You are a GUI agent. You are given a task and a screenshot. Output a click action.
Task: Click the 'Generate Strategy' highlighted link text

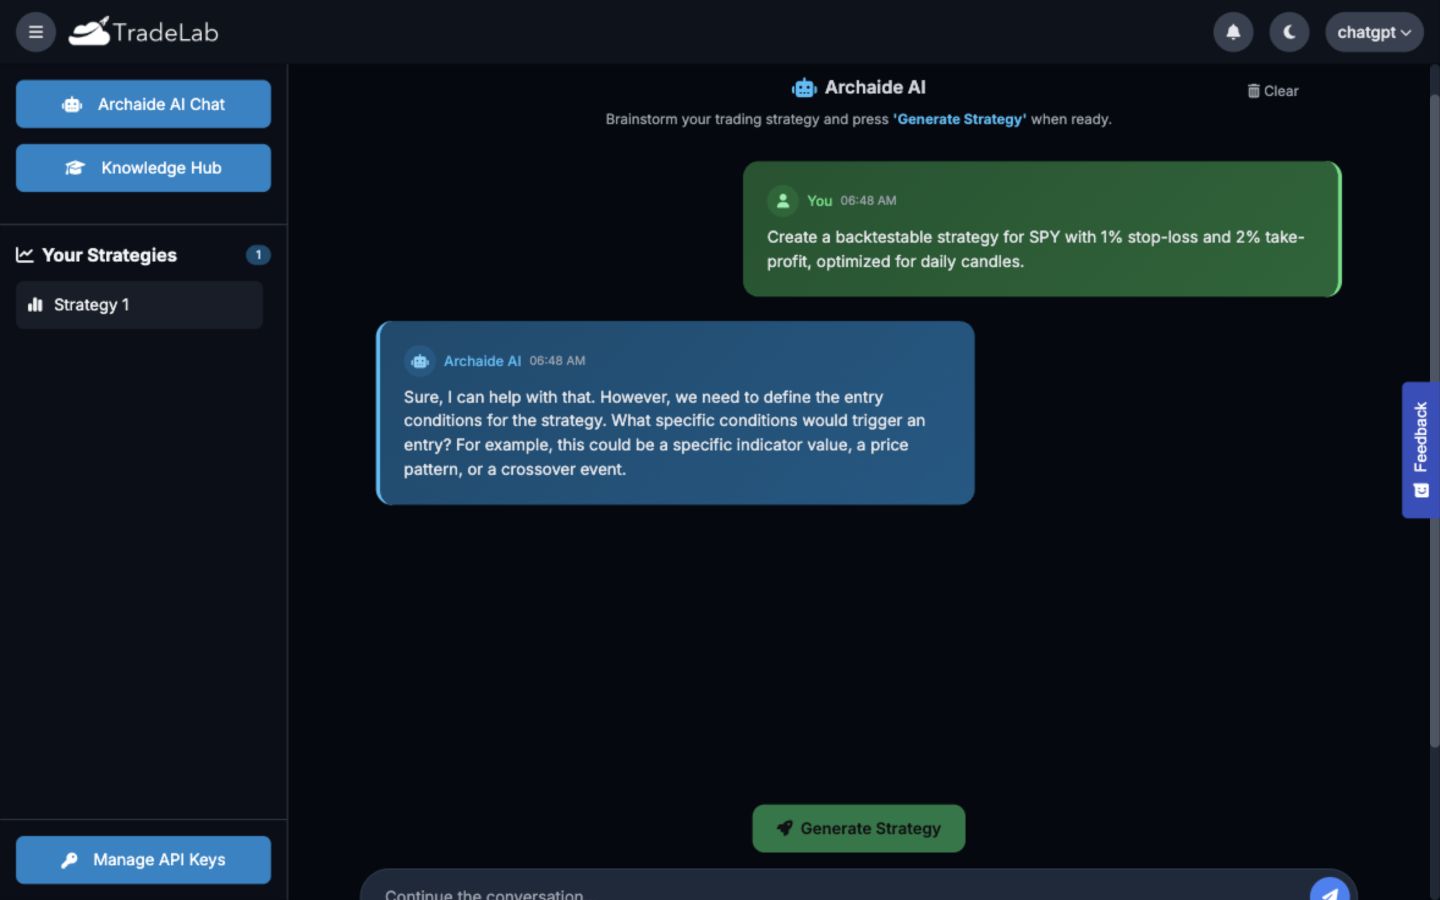pos(959,119)
